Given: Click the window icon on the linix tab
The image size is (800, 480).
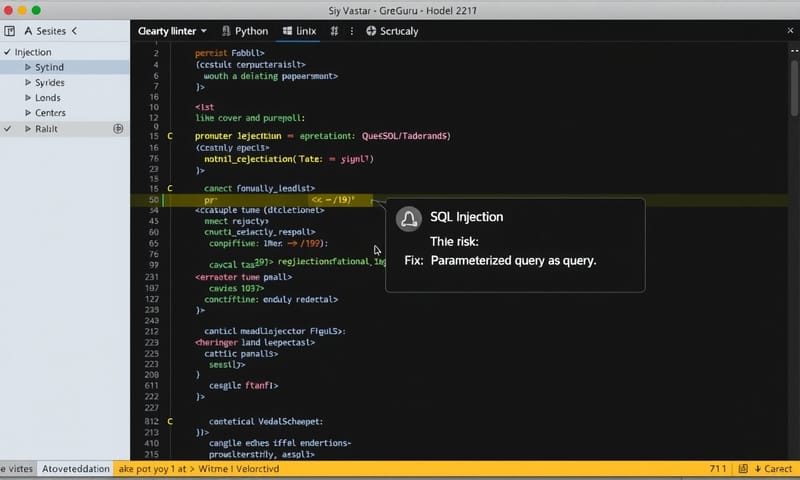Looking at the screenshot, I should tap(289, 31).
